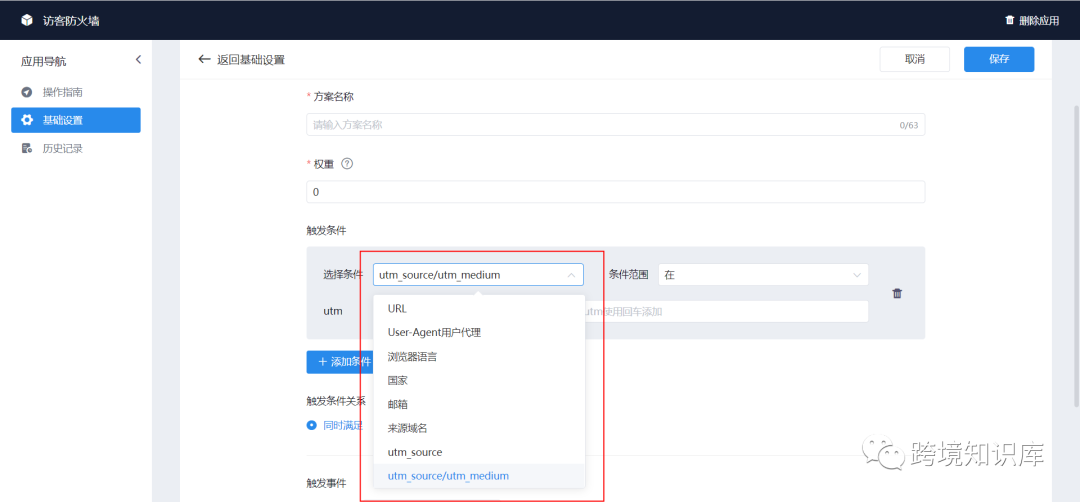Click the 删除应用 text in the header

(1039, 21)
